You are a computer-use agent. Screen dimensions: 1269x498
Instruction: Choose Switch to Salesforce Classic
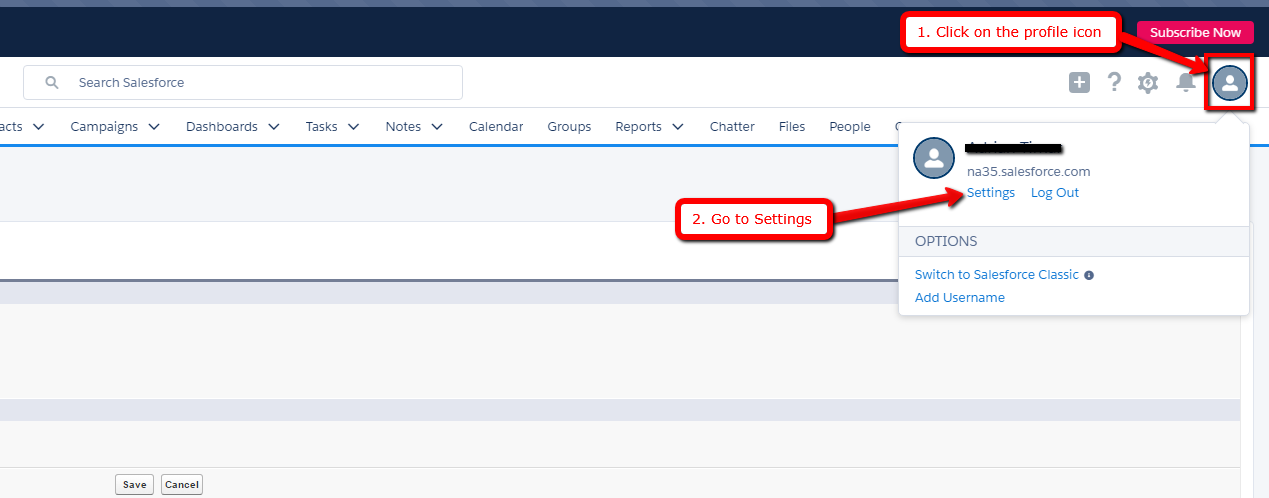pos(997,275)
